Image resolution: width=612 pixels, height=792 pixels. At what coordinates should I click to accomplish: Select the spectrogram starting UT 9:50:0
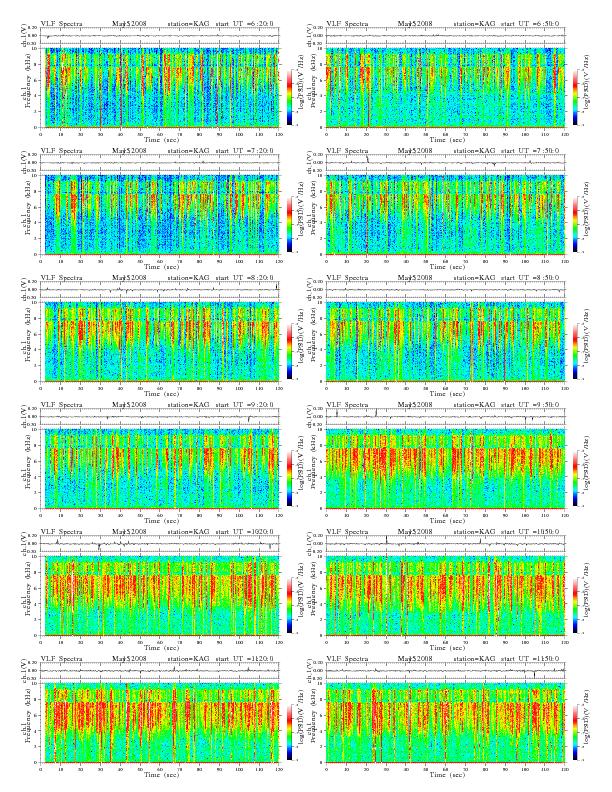pos(445,469)
